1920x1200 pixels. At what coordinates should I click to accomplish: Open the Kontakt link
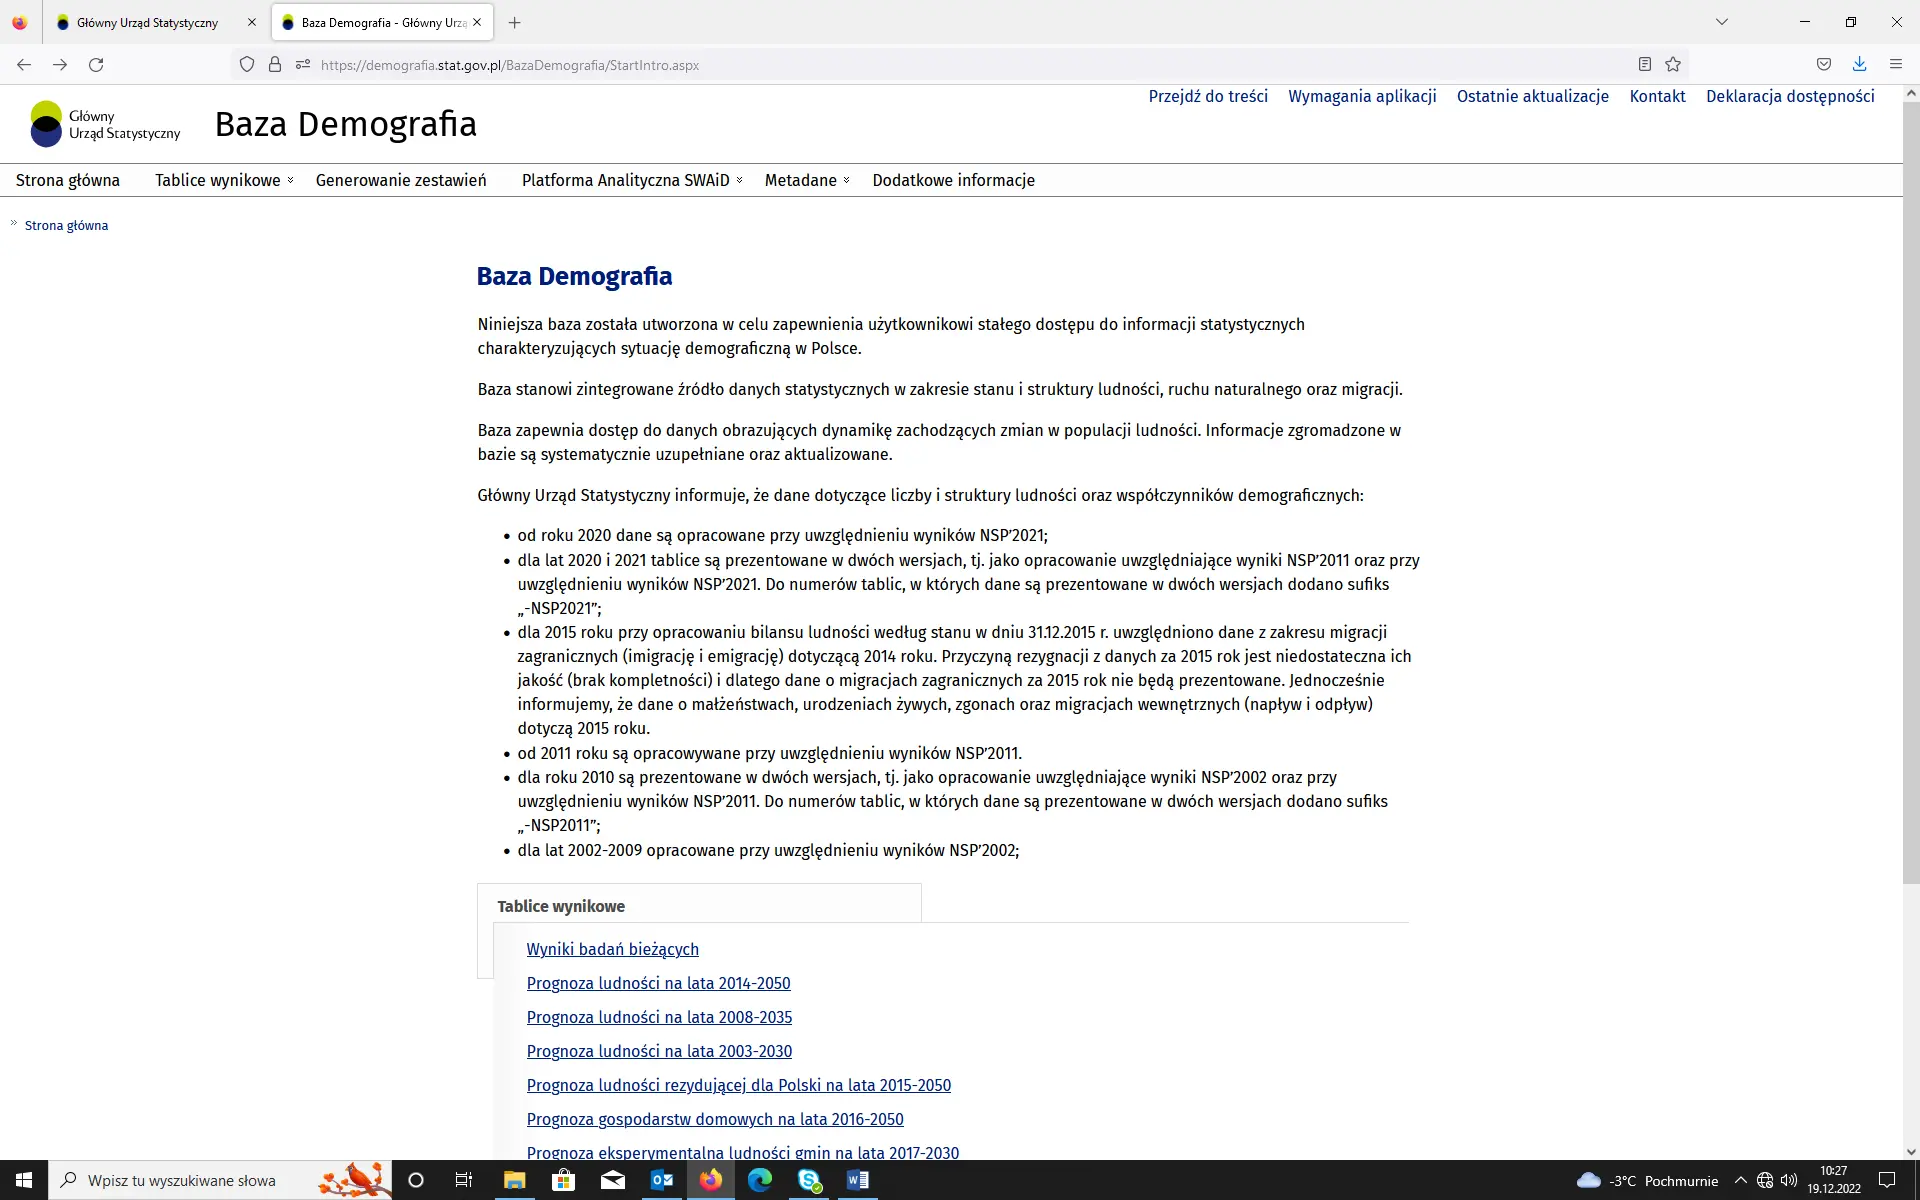click(x=1657, y=96)
